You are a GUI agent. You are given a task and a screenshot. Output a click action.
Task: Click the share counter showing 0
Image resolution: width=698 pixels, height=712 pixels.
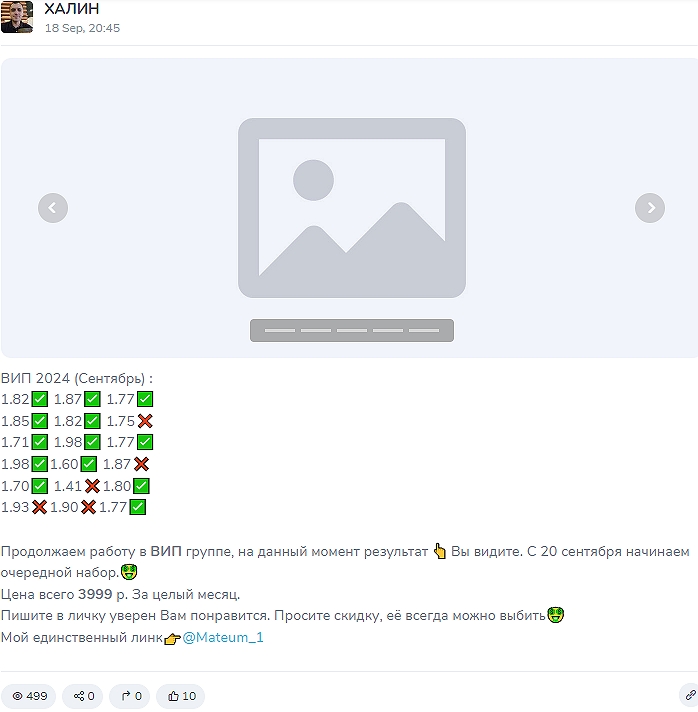(x=83, y=696)
